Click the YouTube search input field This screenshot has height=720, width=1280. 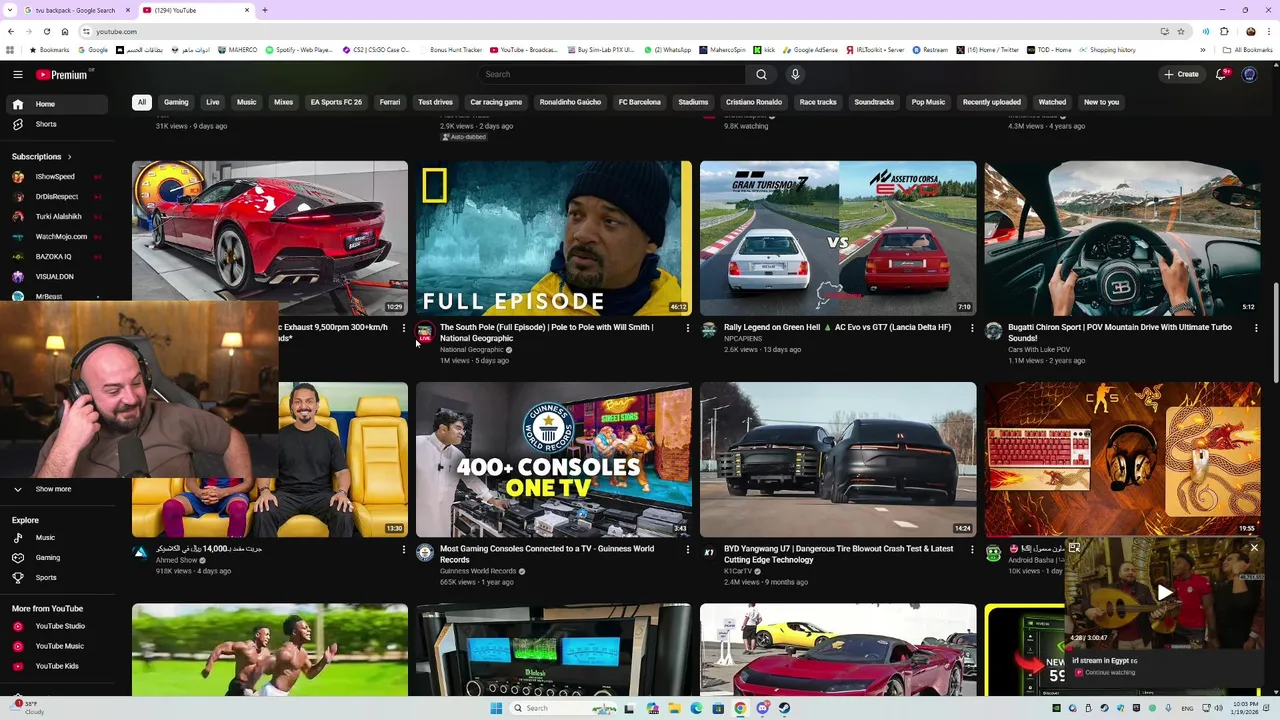[x=611, y=74]
